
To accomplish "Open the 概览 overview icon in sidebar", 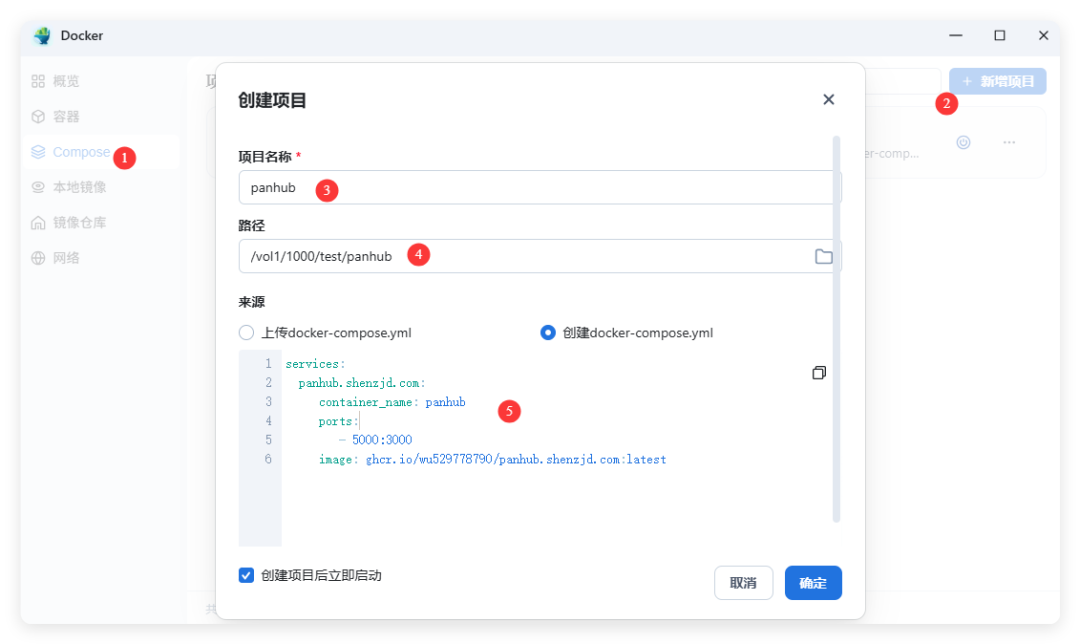I will pos(38,81).
